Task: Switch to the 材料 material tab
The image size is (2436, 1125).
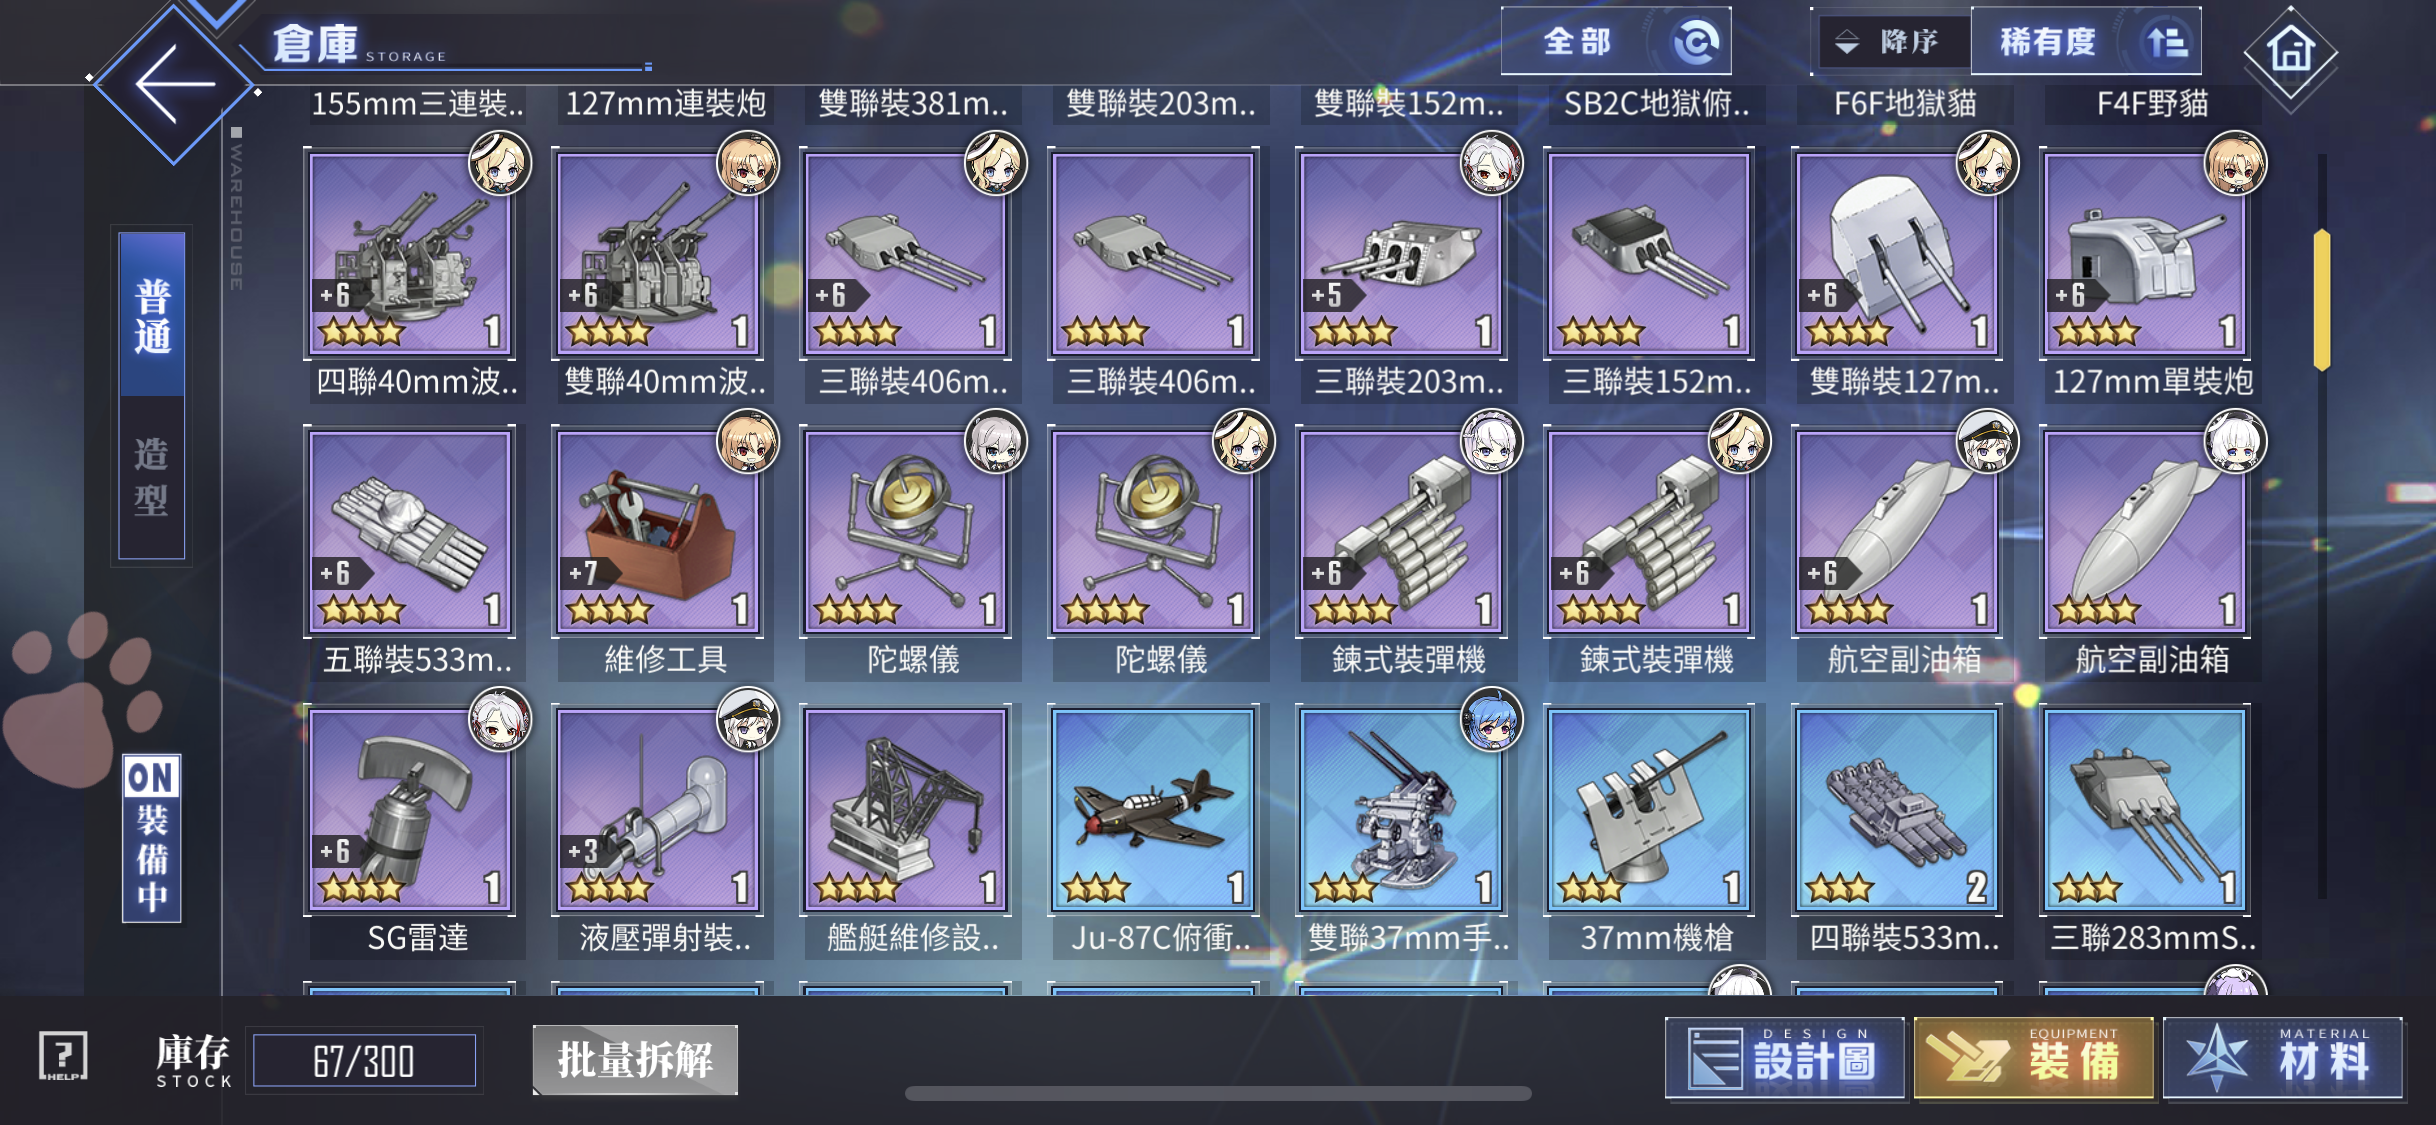Action: coord(2283,1059)
